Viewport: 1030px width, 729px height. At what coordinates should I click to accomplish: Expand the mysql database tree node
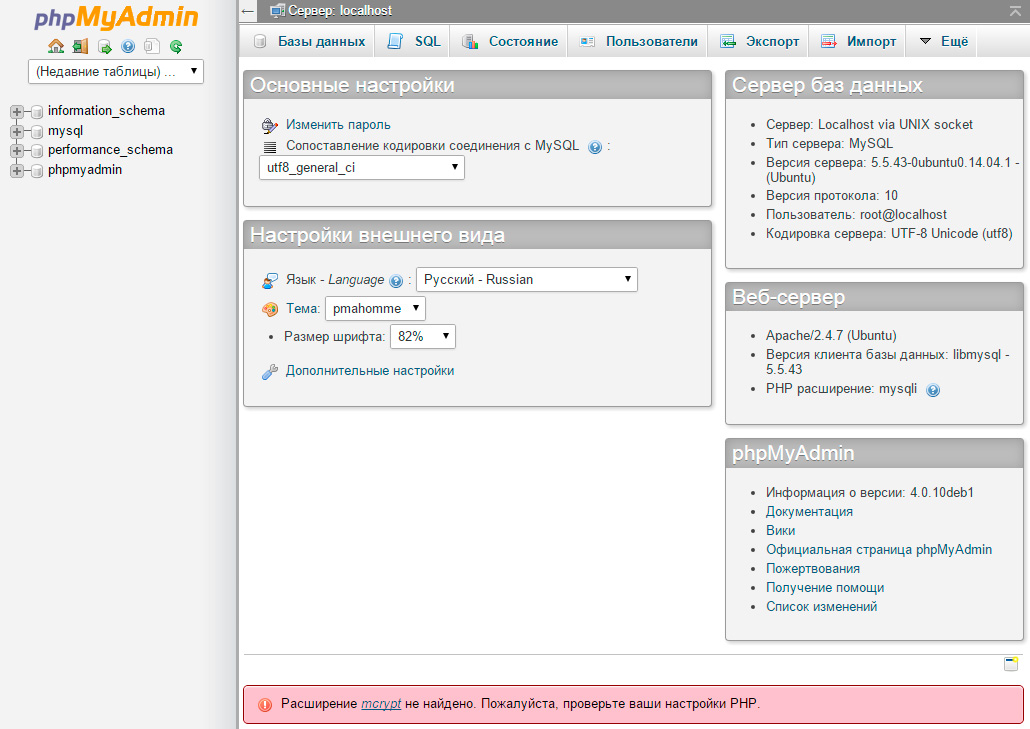[17, 131]
